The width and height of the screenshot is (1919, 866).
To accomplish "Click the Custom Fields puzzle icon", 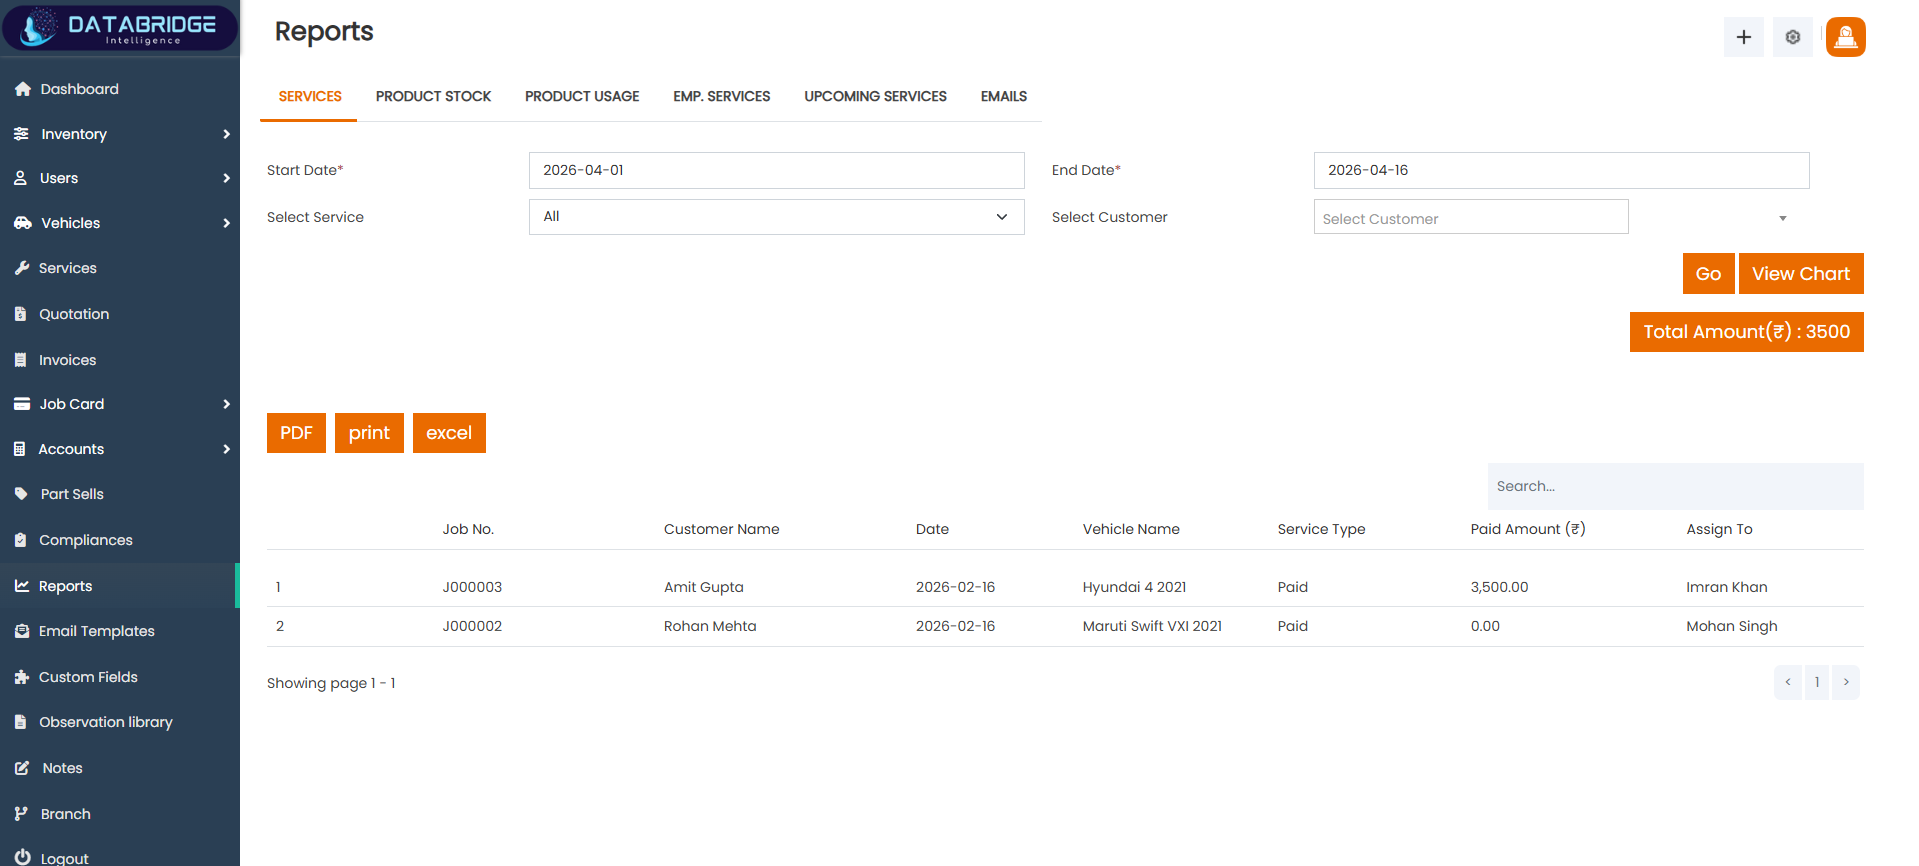I will (21, 677).
